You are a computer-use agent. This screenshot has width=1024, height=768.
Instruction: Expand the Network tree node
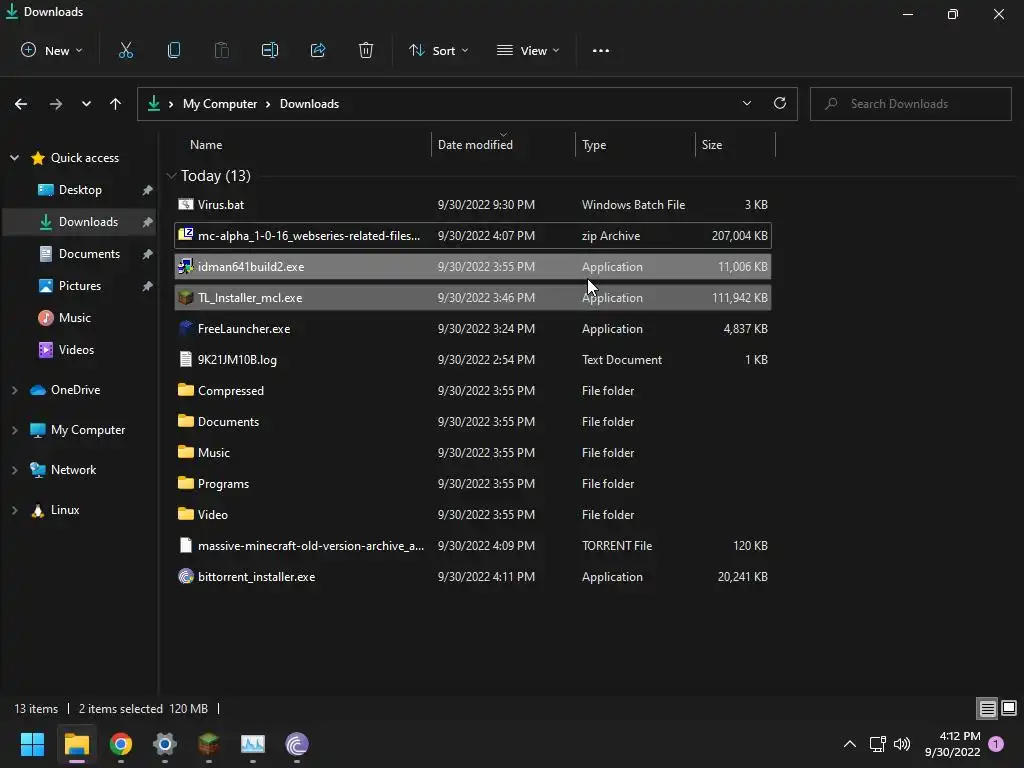(14, 470)
